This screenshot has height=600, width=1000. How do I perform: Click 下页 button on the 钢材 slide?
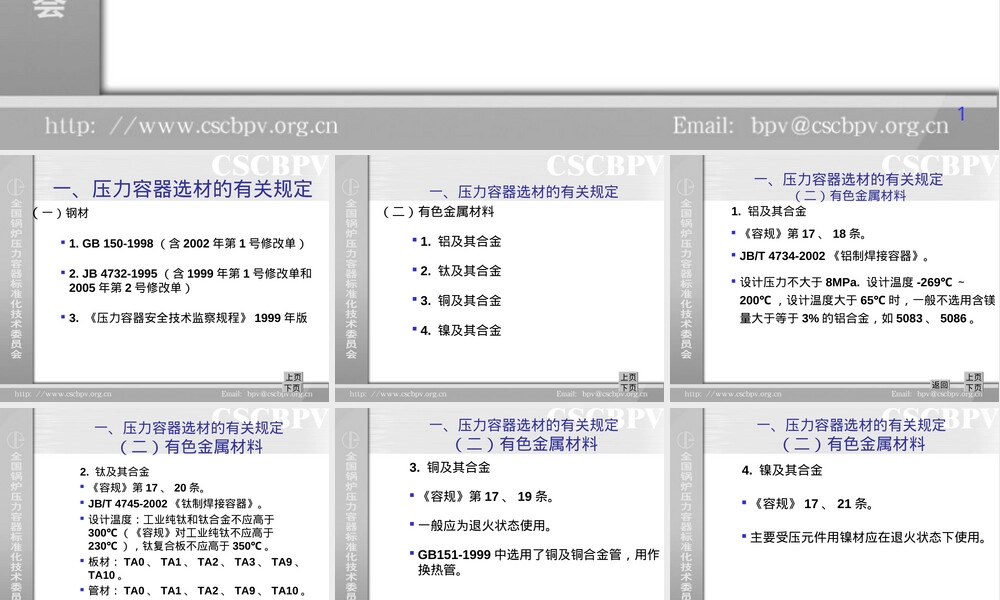point(293,388)
